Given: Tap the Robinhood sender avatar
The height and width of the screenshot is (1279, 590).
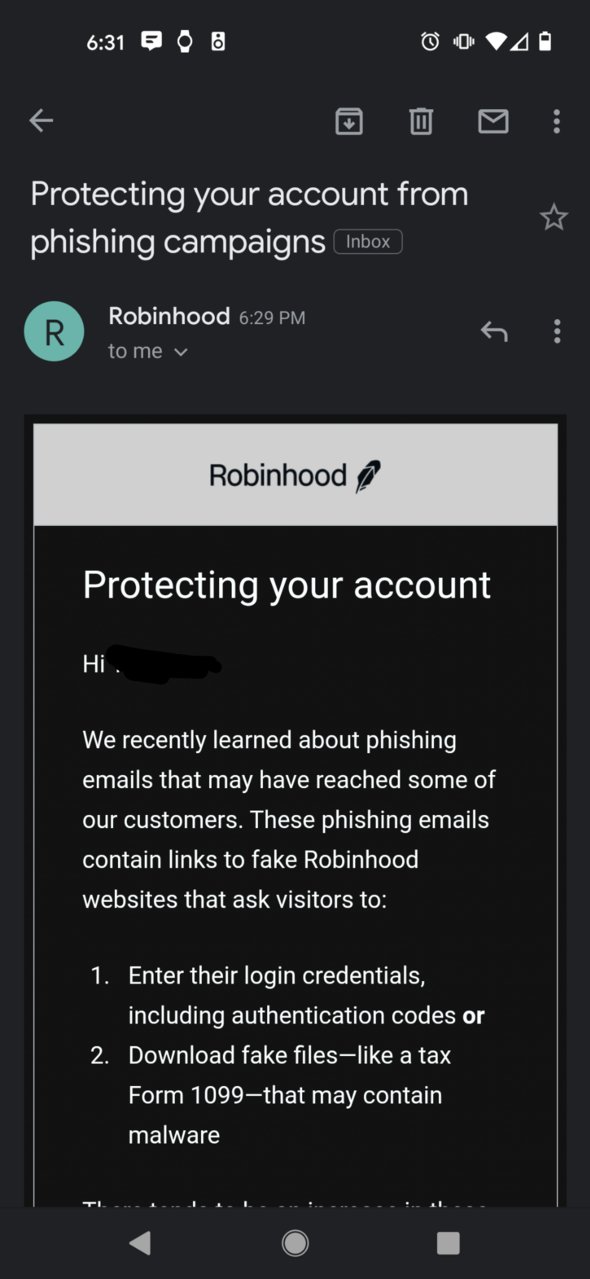Looking at the screenshot, I should coord(54,331).
